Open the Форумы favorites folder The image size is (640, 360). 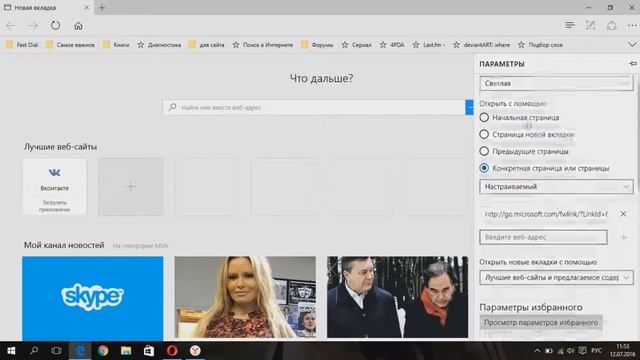tap(317, 45)
